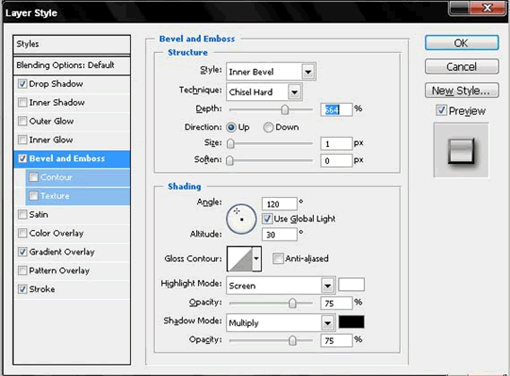Open the white Highlight color swatch
This screenshot has height=376, width=510.
click(x=351, y=285)
